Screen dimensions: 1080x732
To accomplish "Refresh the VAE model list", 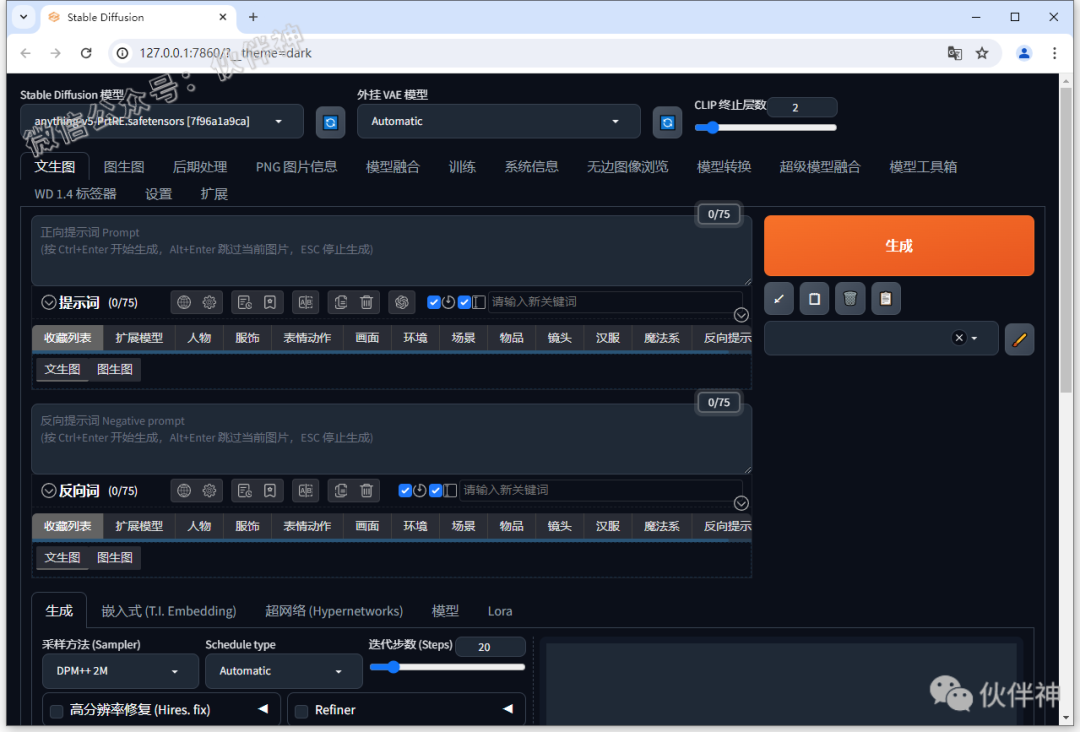I will [667, 122].
